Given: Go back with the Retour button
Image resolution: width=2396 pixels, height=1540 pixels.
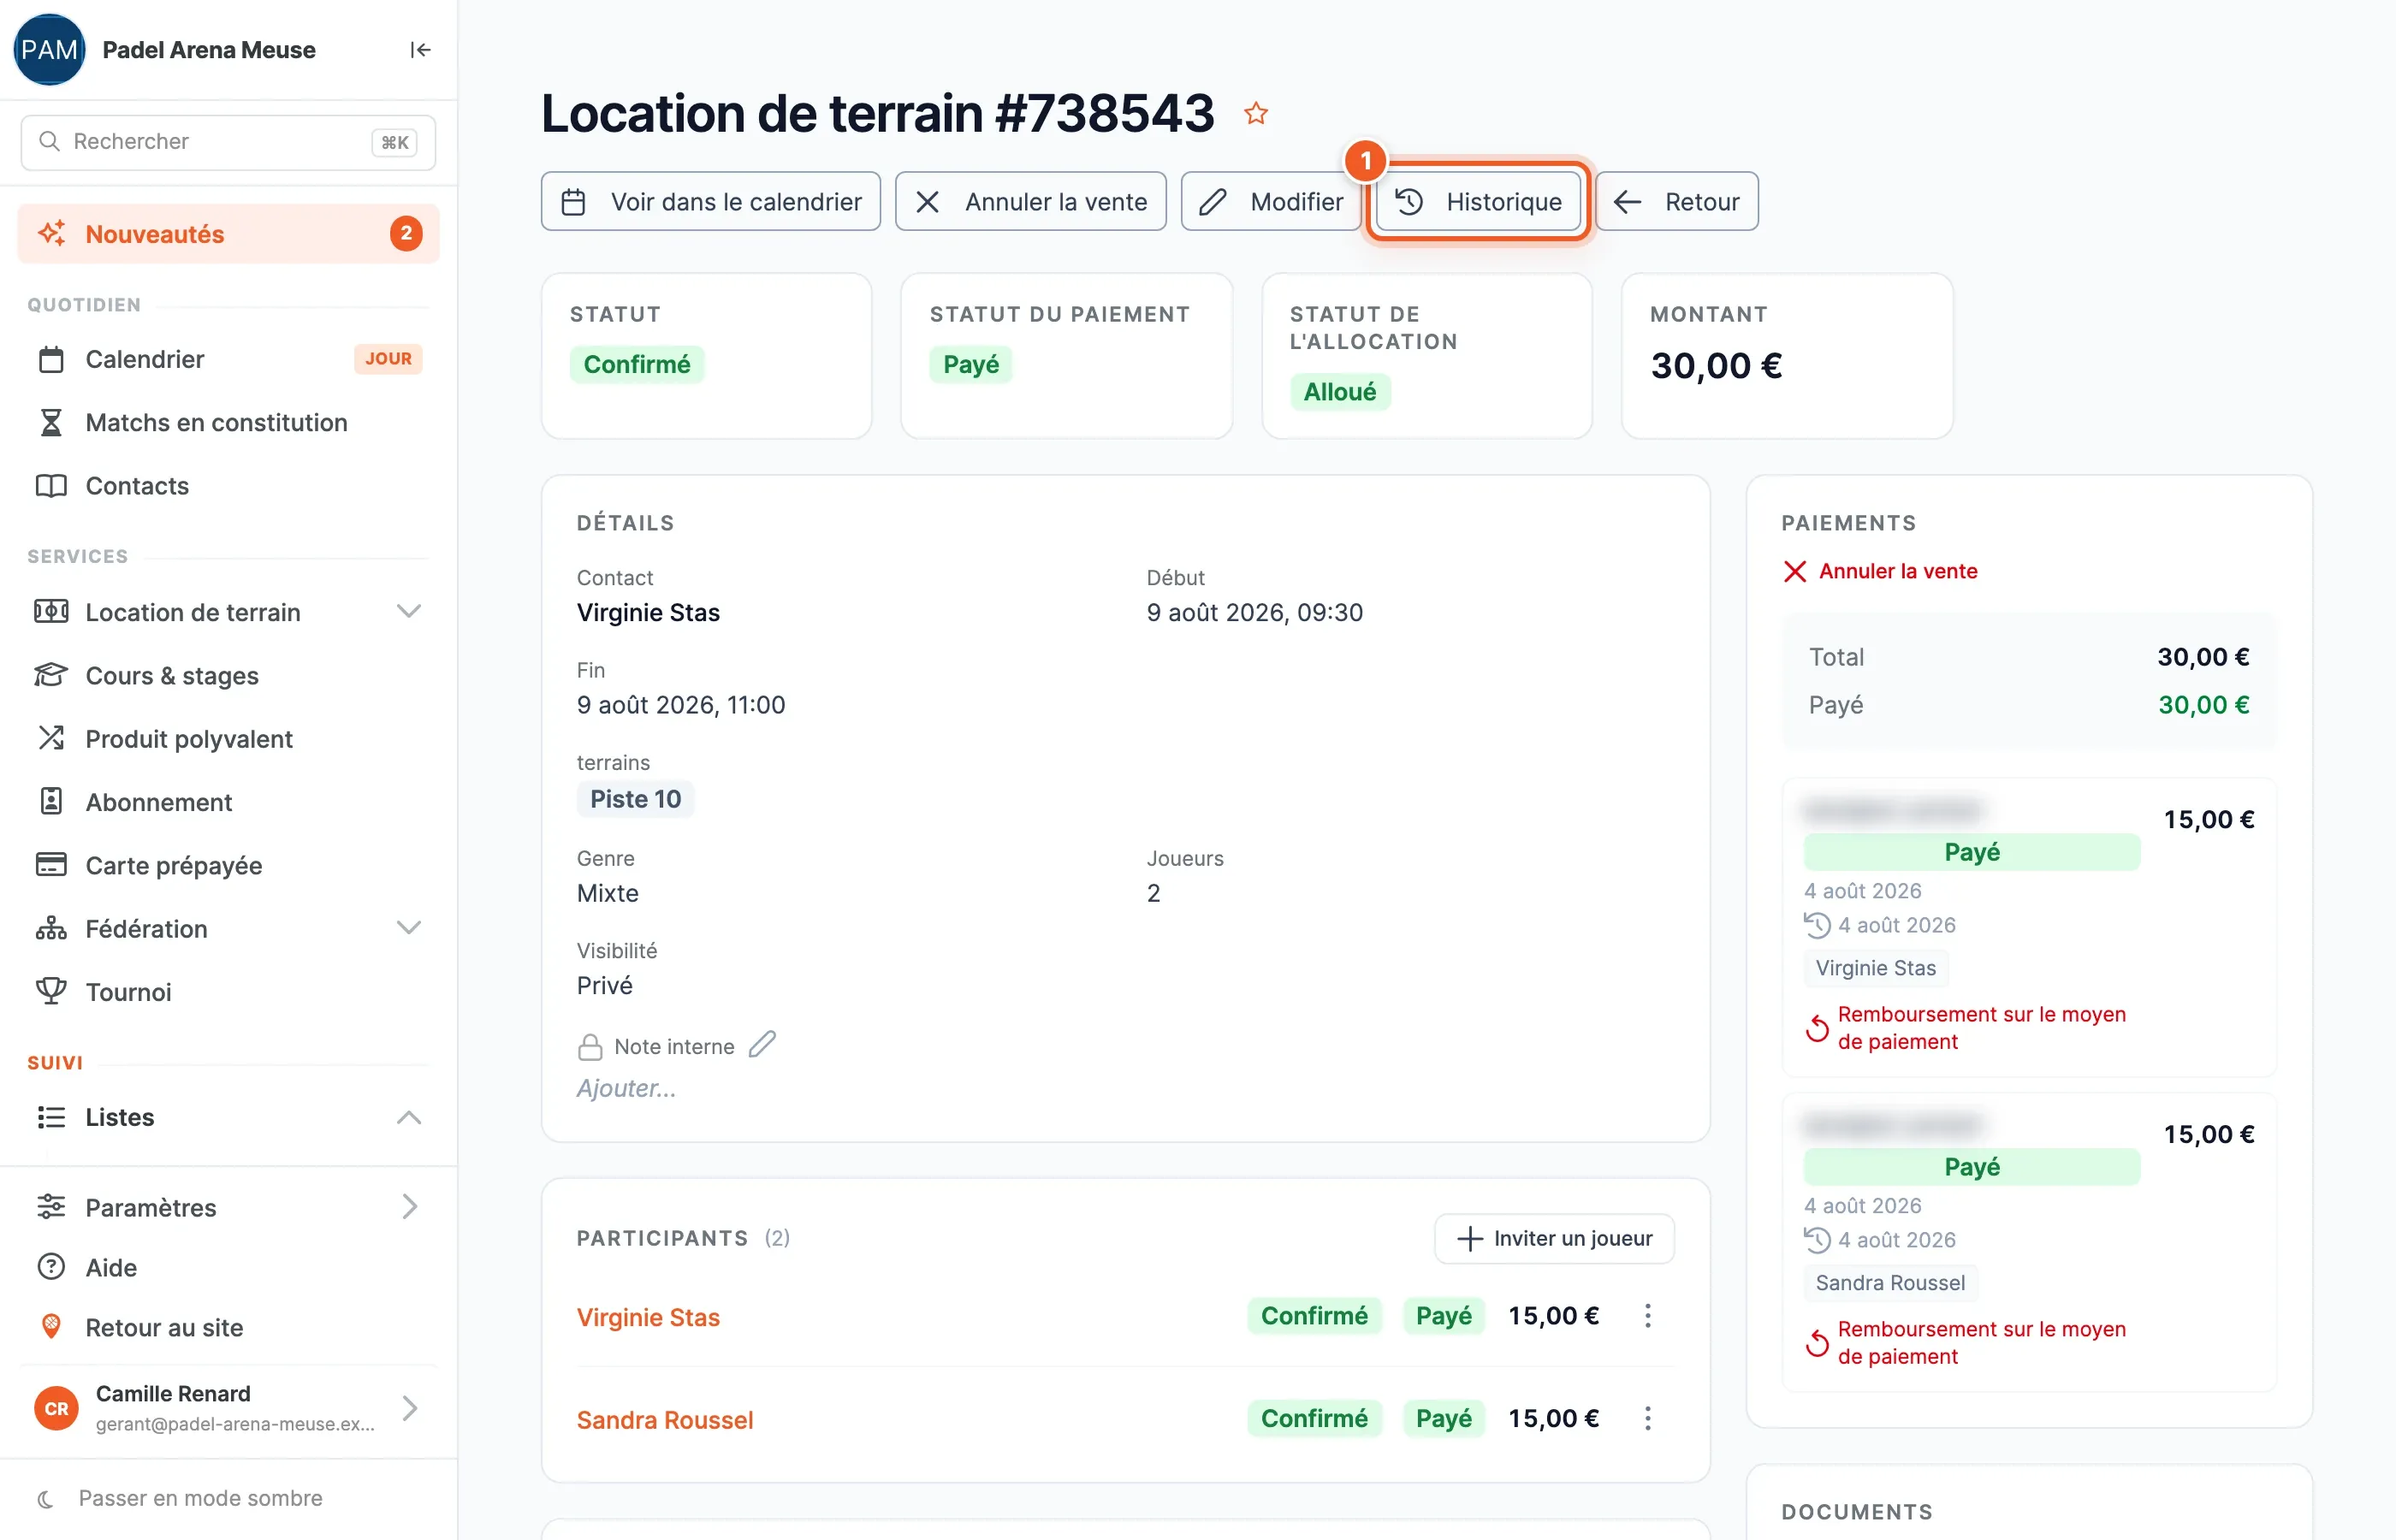Looking at the screenshot, I should (1676, 202).
